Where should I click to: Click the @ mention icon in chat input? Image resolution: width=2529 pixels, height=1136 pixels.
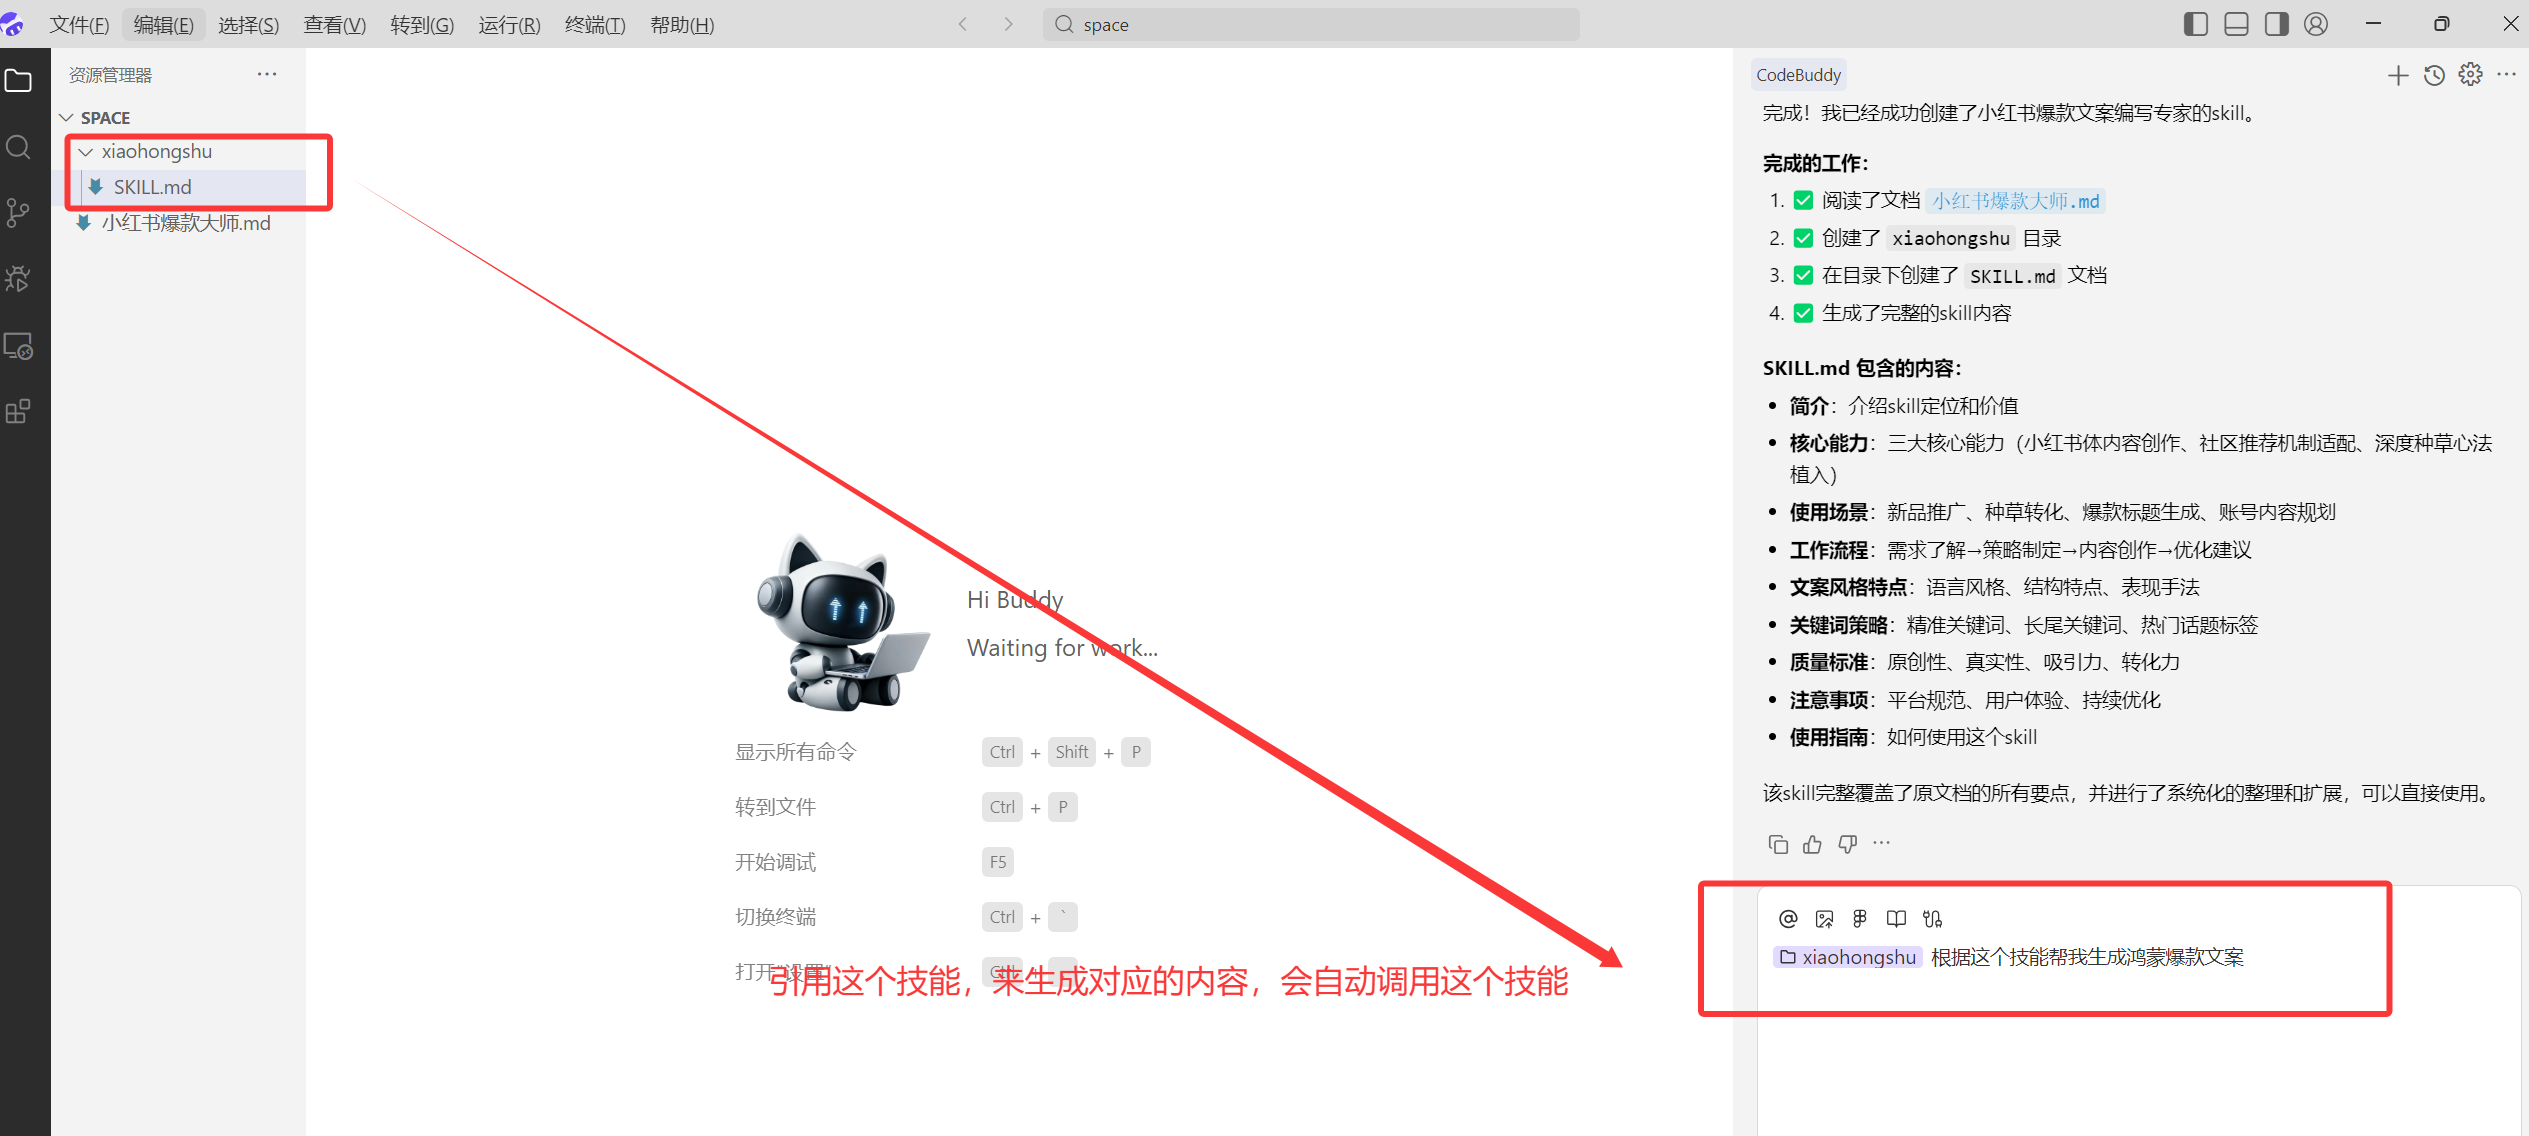(1788, 918)
